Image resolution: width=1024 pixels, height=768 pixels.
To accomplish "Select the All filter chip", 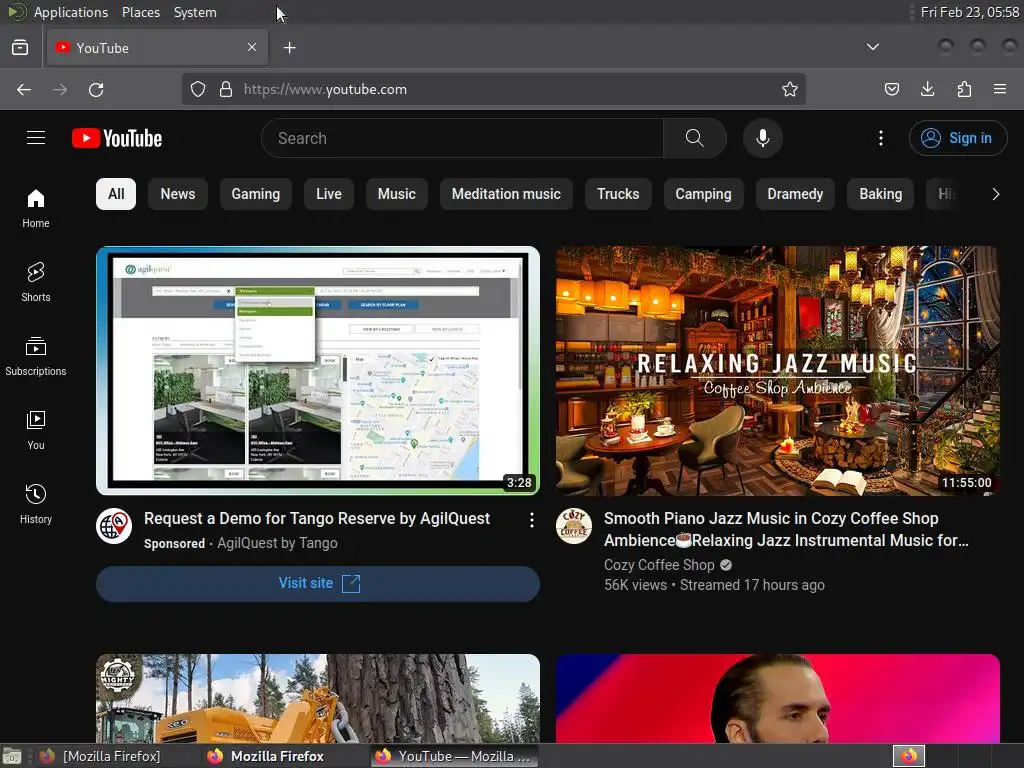I will (116, 194).
